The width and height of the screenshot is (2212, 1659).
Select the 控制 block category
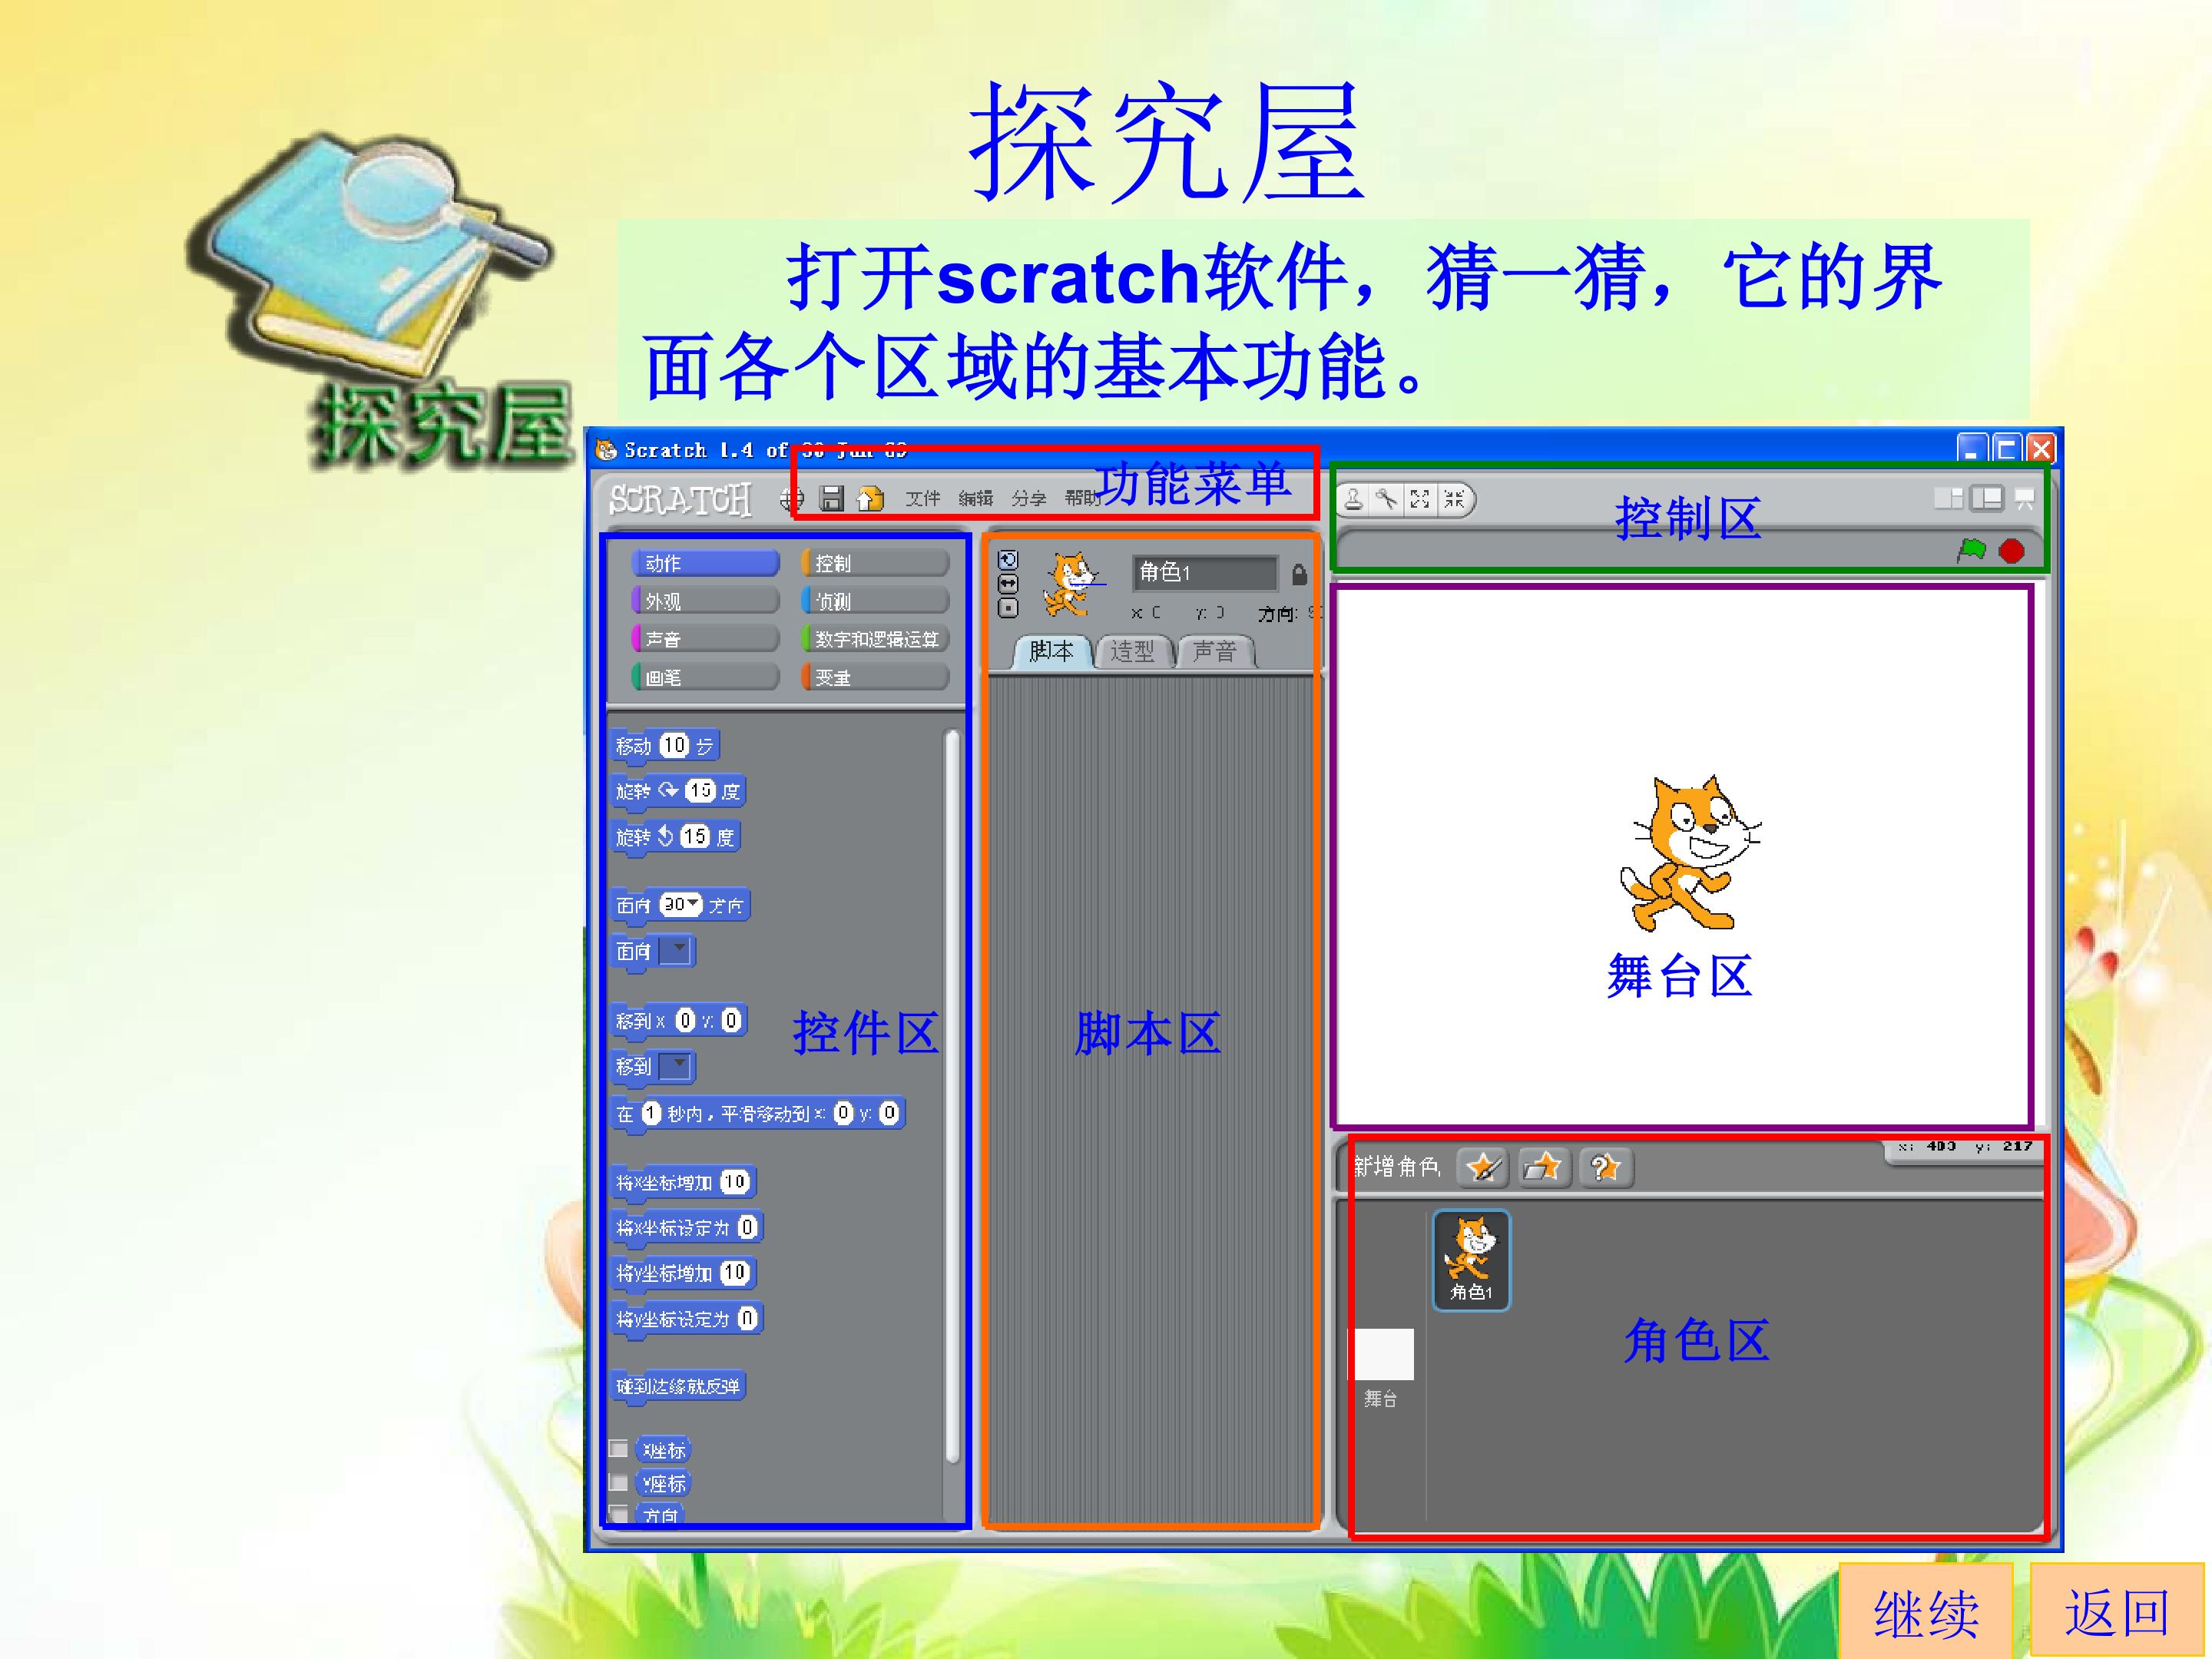pos(875,563)
